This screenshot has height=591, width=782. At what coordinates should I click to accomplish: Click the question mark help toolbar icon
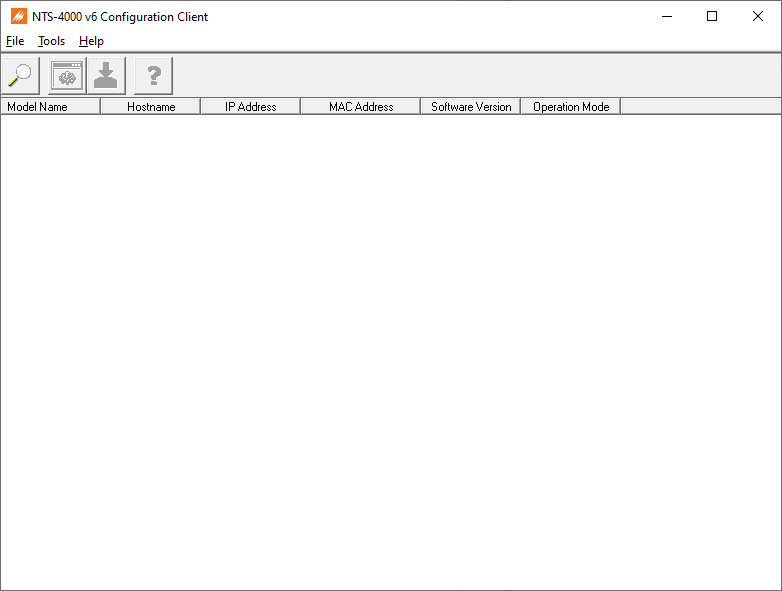154,76
